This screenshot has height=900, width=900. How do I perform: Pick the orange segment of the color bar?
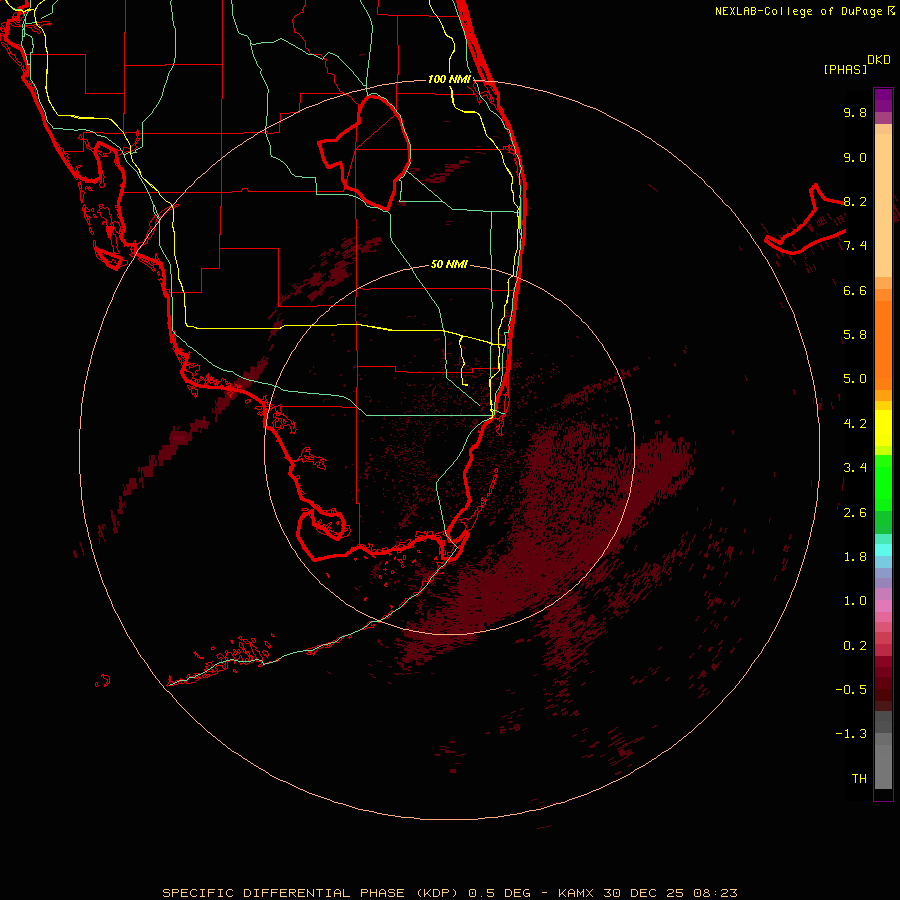(883, 345)
